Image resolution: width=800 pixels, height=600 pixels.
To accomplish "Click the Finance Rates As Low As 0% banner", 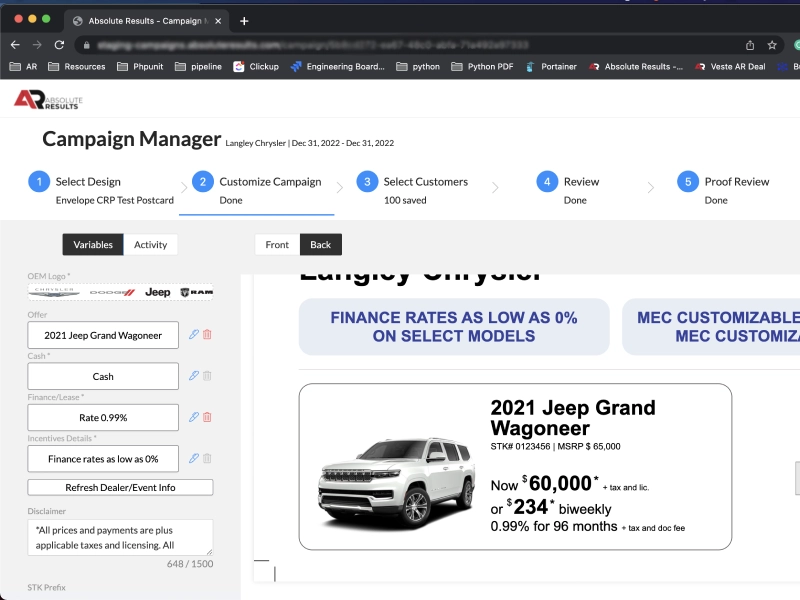I will click(x=454, y=327).
